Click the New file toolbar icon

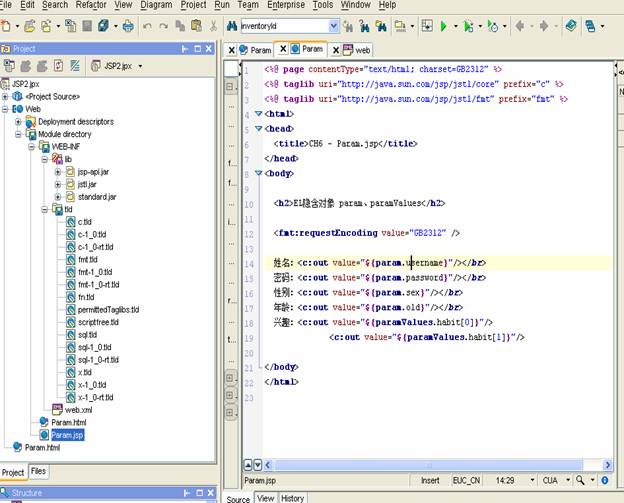tap(6, 26)
